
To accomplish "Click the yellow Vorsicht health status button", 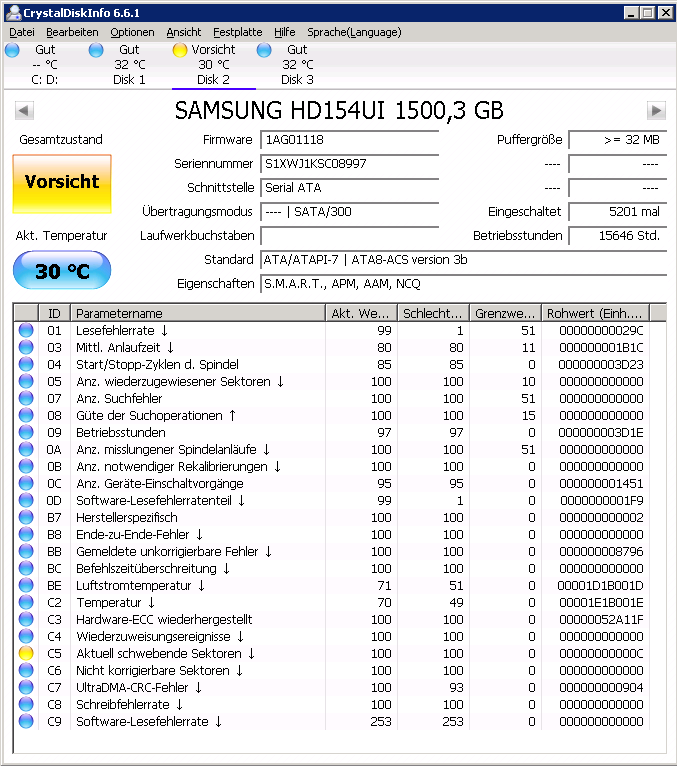I will click(x=62, y=184).
